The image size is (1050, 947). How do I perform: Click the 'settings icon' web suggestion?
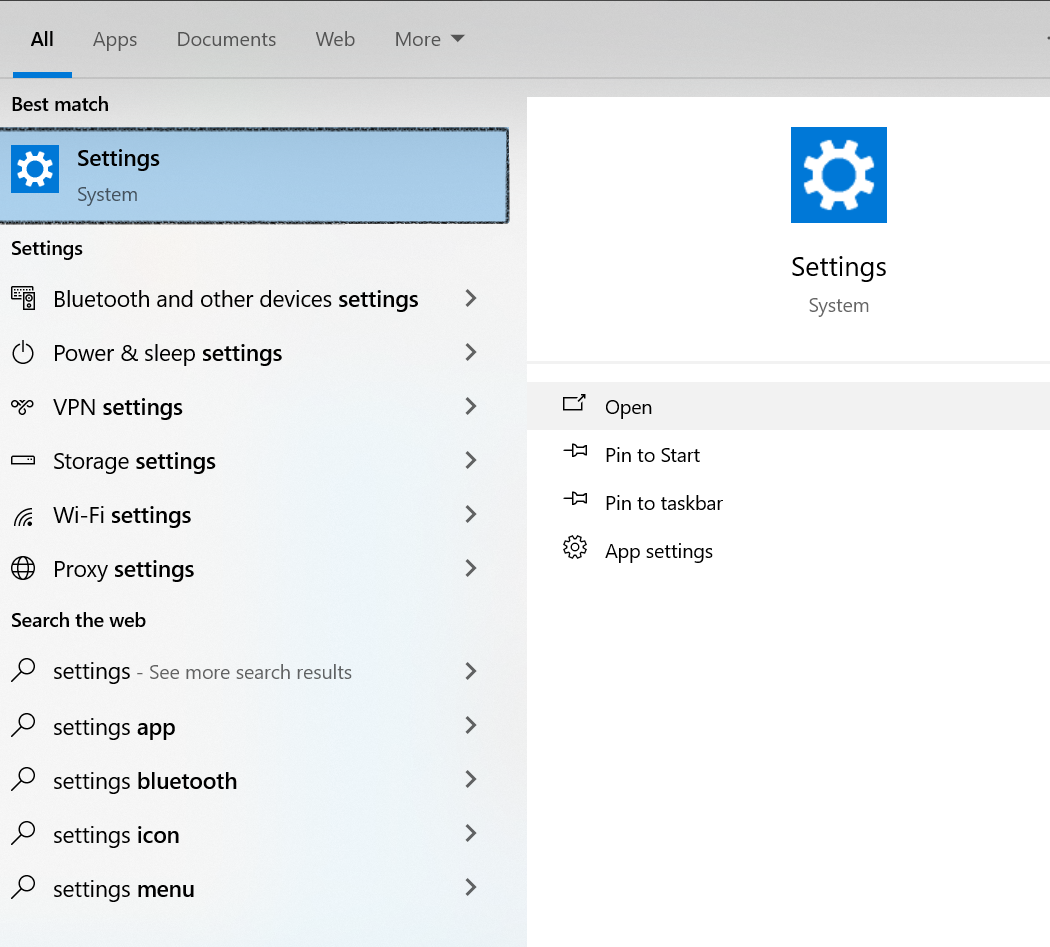[x=254, y=834]
